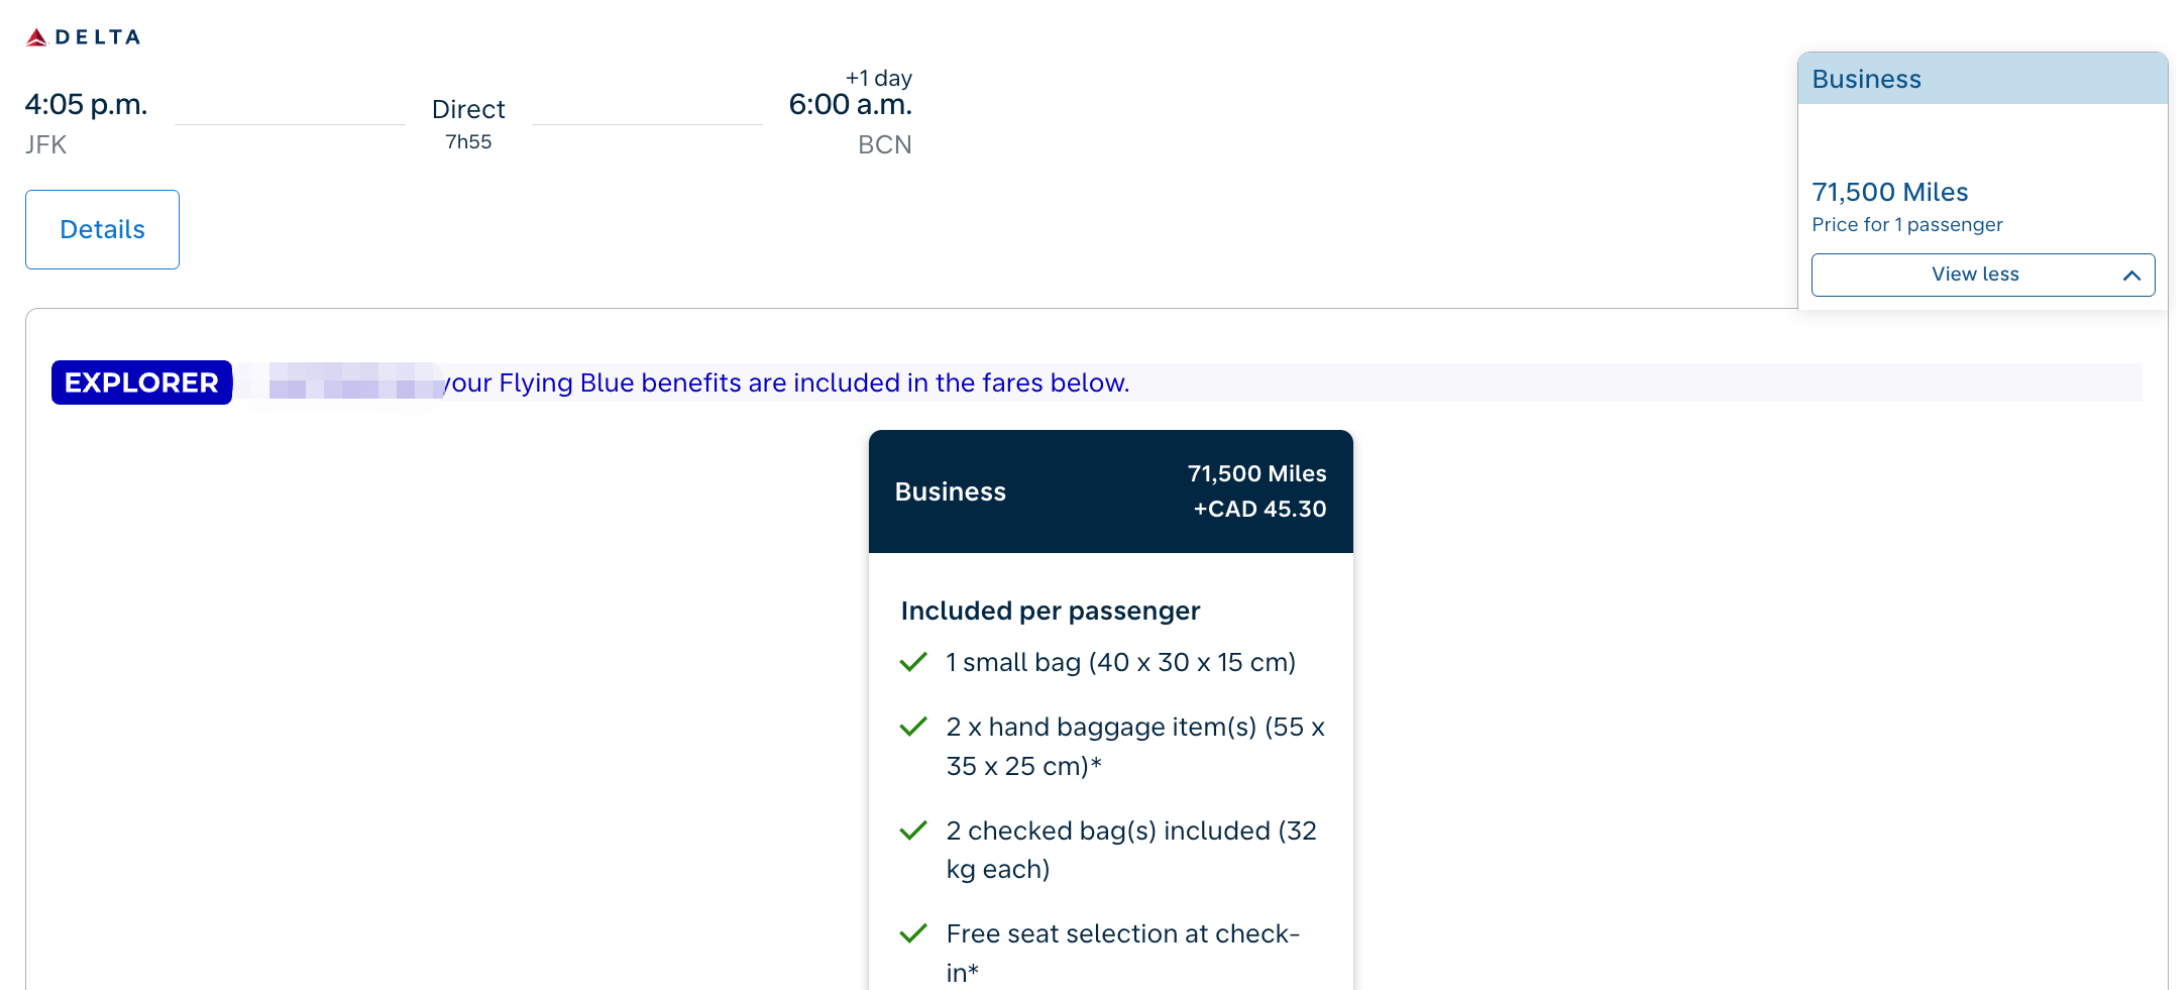Click the +1 day arrival indicator

click(x=878, y=78)
